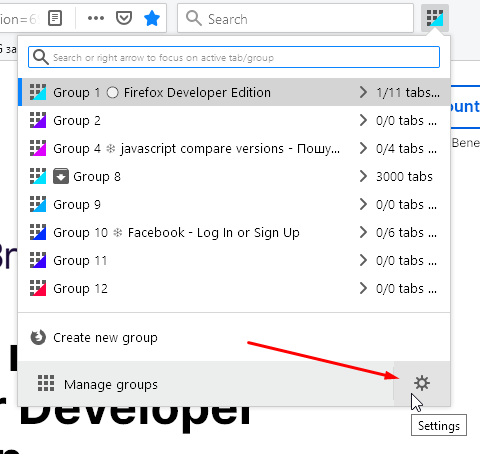480x454 pixels.
Task: Expand Group 4 chevron arrow
Action: 363,148
